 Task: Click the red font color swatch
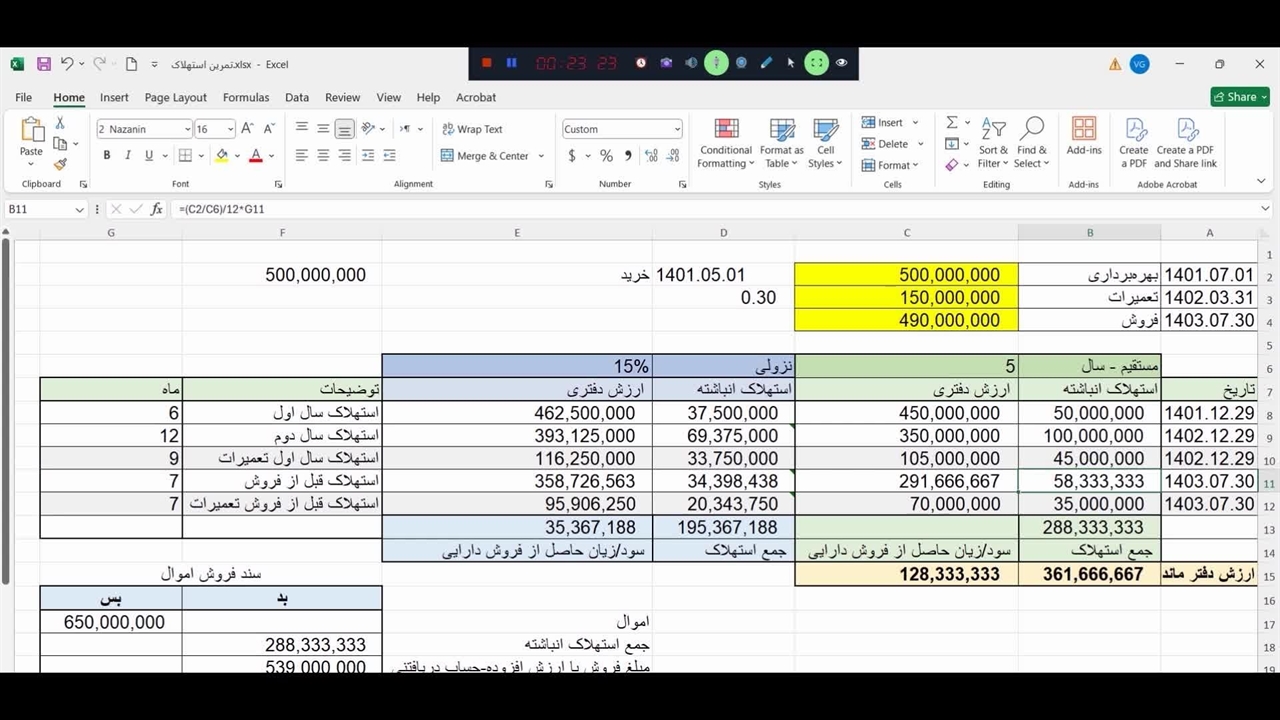(256, 156)
